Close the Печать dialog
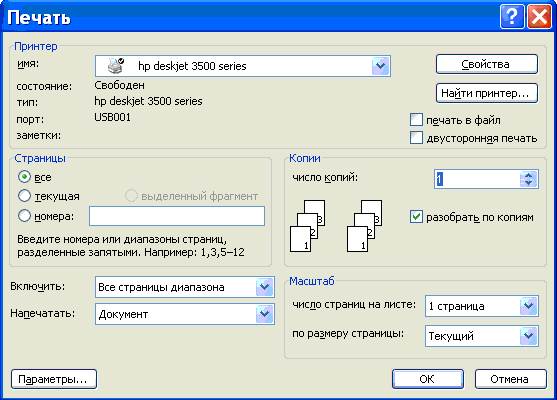The height and width of the screenshot is (400, 557). (539, 16)
